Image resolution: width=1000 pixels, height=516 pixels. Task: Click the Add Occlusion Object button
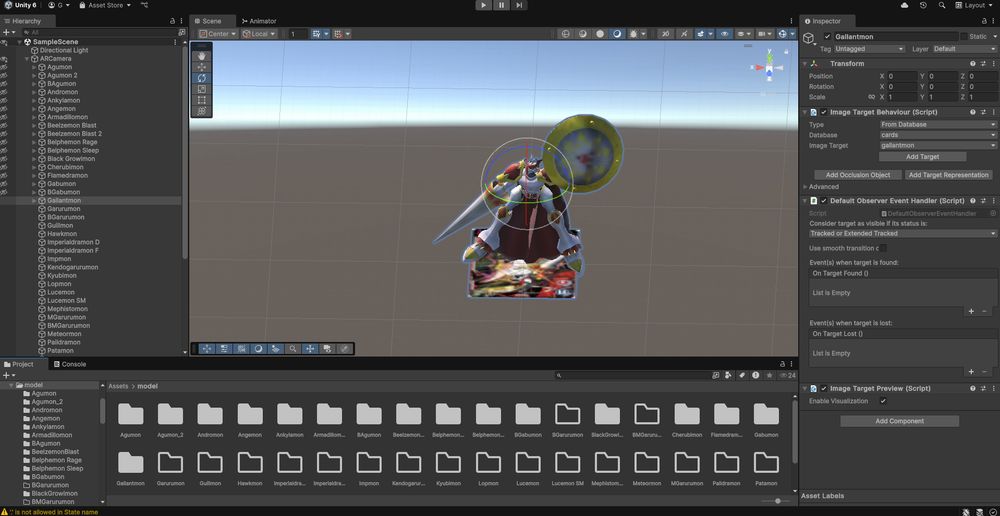click(858, 175)
